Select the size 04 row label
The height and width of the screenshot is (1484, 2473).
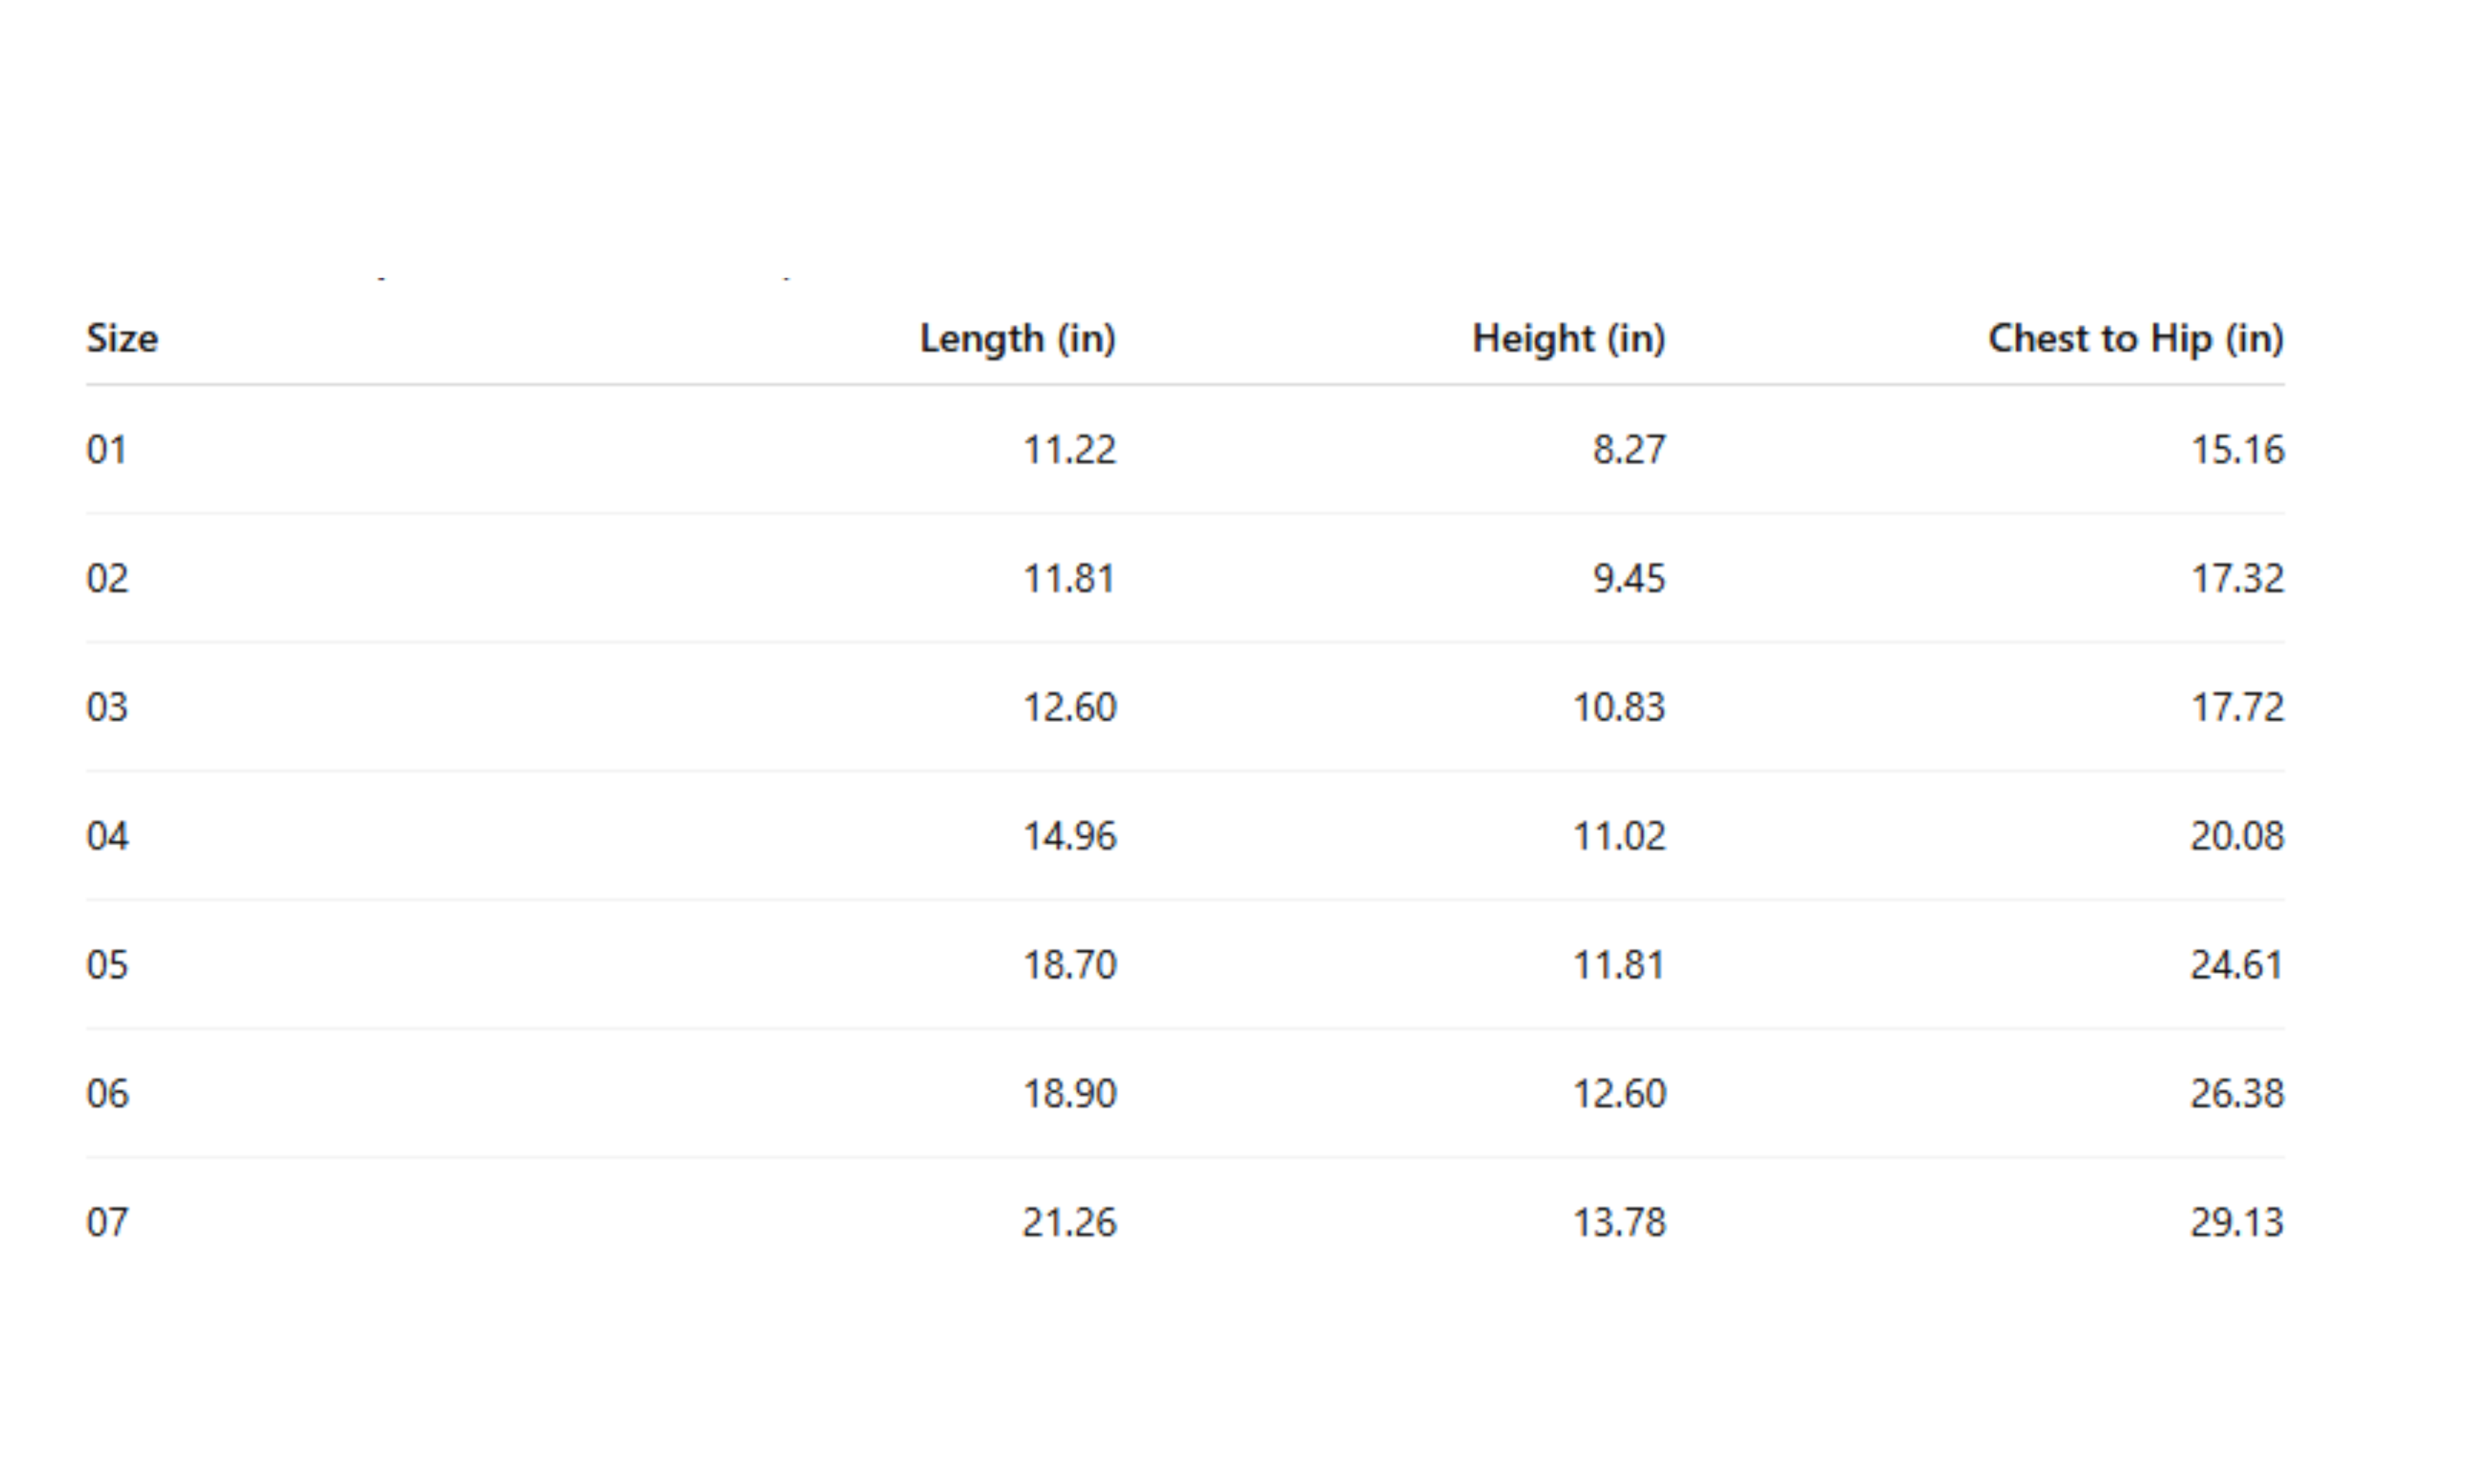108,836
